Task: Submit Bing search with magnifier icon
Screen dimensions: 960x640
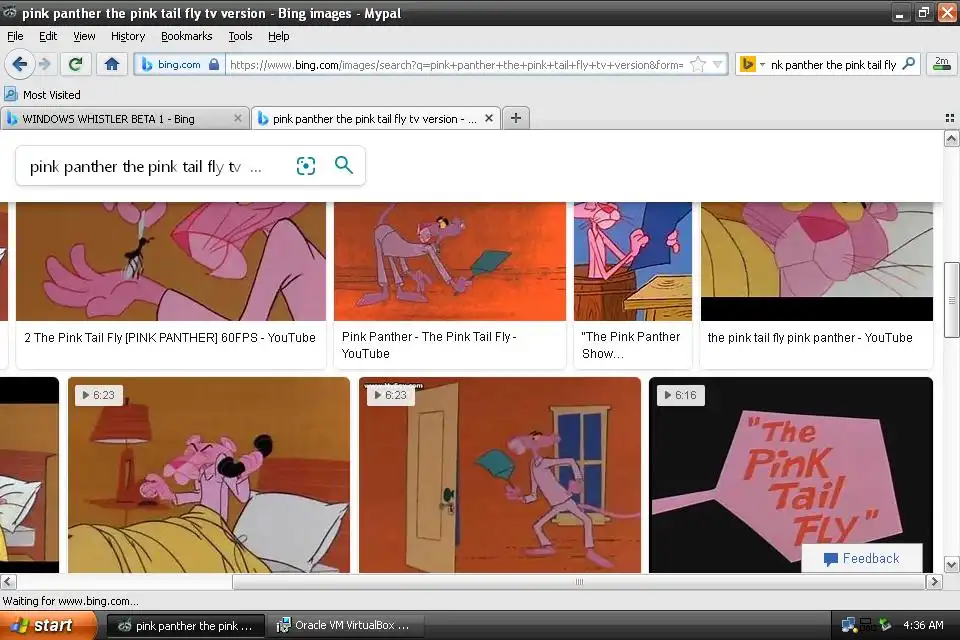Action: [343, 165]
